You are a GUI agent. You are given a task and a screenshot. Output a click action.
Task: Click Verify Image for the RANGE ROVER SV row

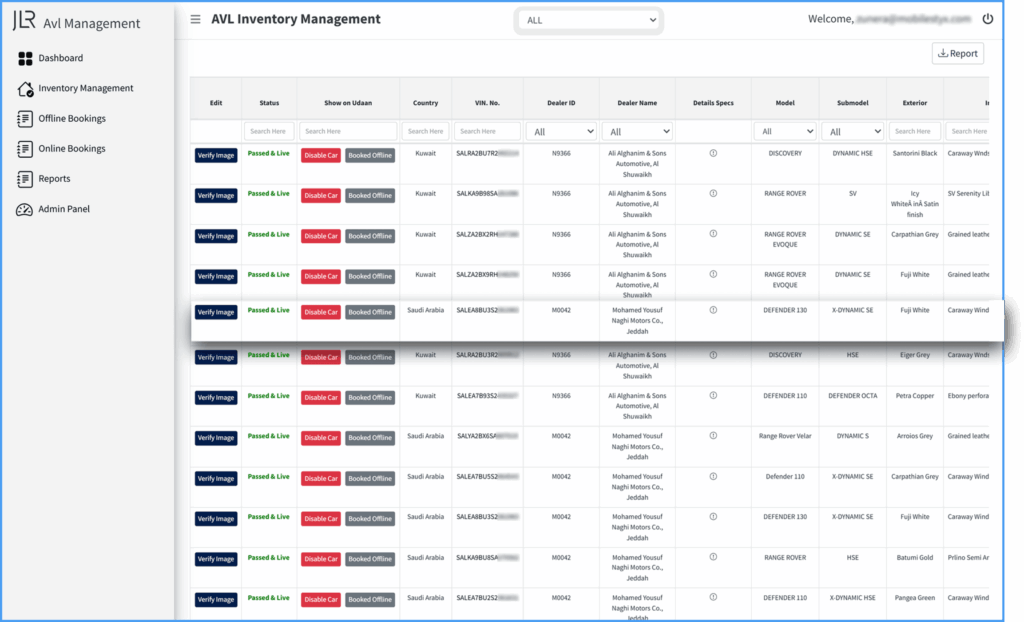pos(216,195)
